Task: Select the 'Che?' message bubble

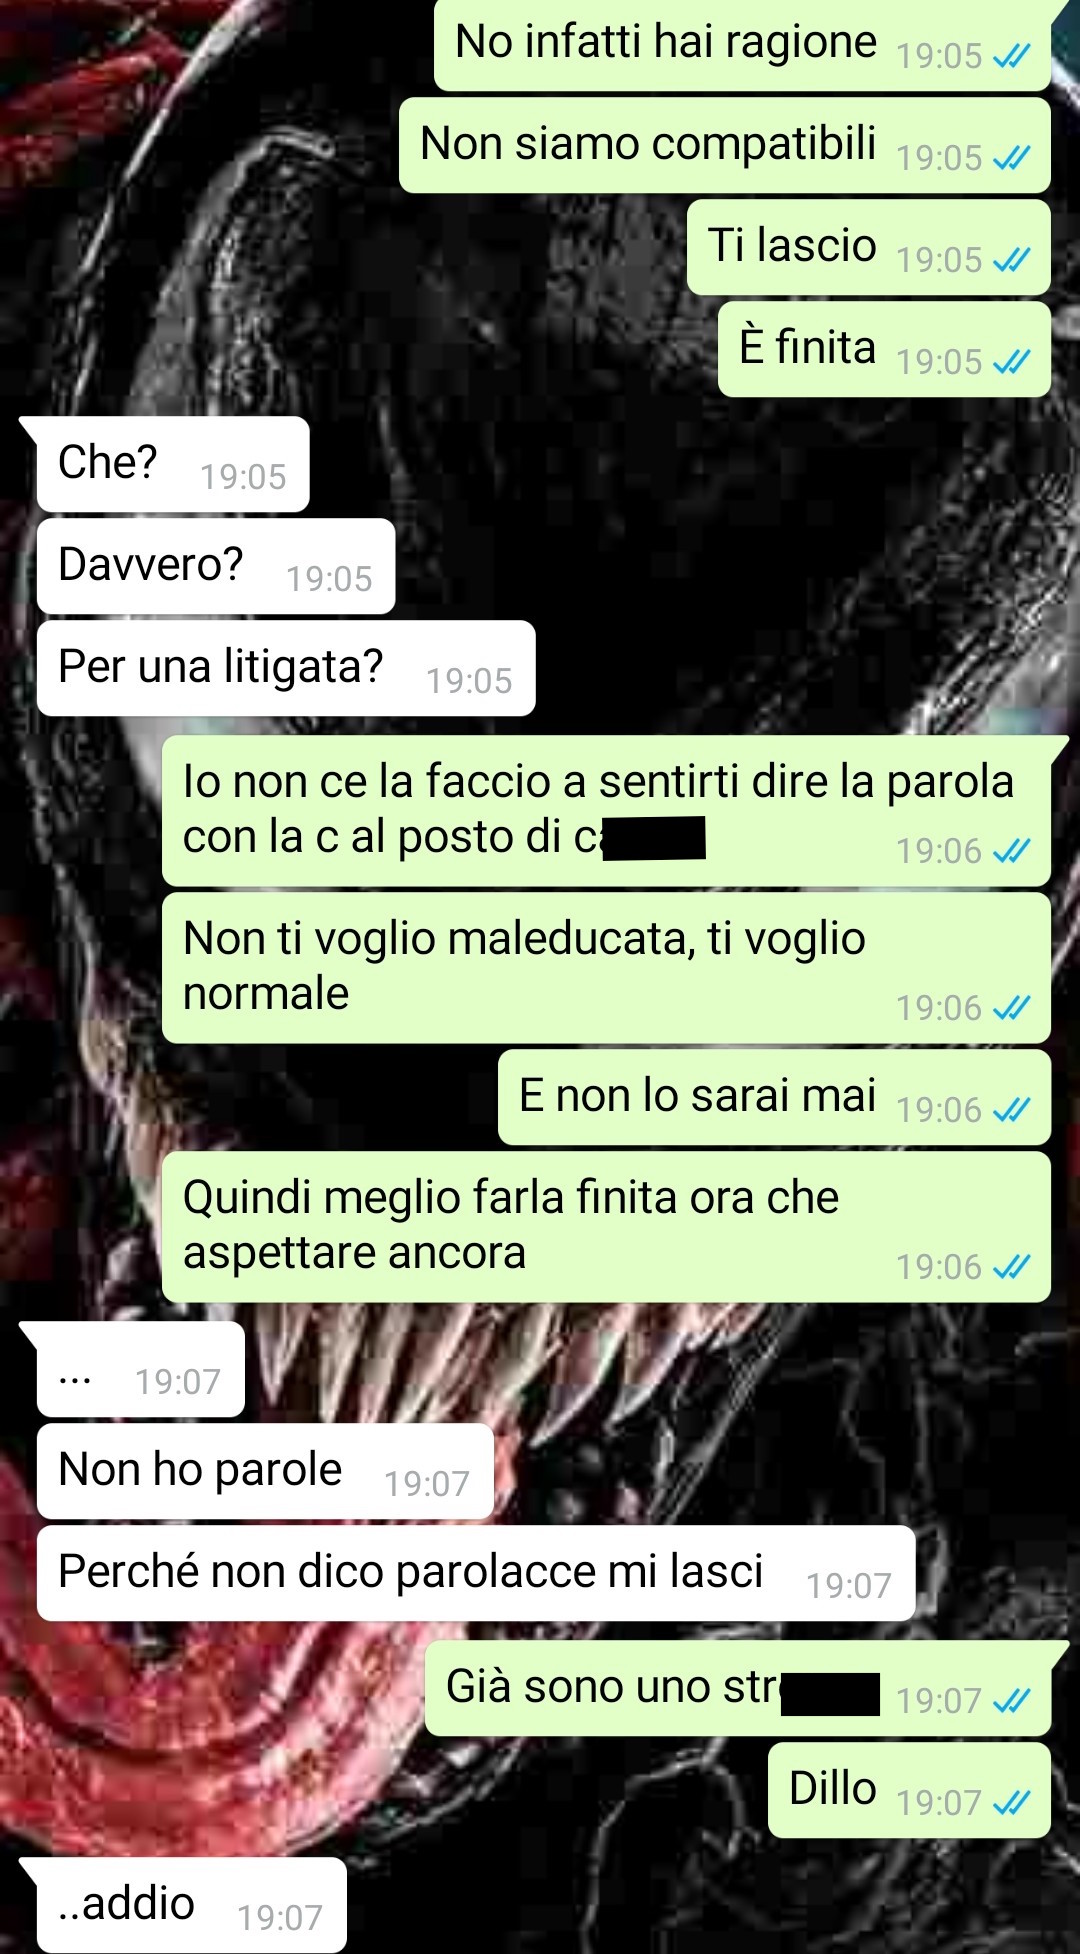Action: click(173, 464)
